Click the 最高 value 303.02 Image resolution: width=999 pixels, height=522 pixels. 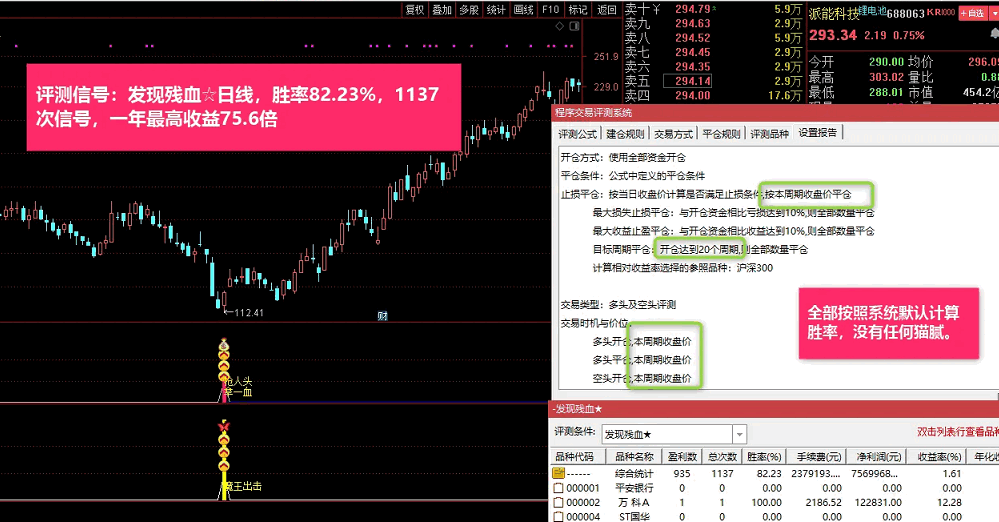pos(886,77)
